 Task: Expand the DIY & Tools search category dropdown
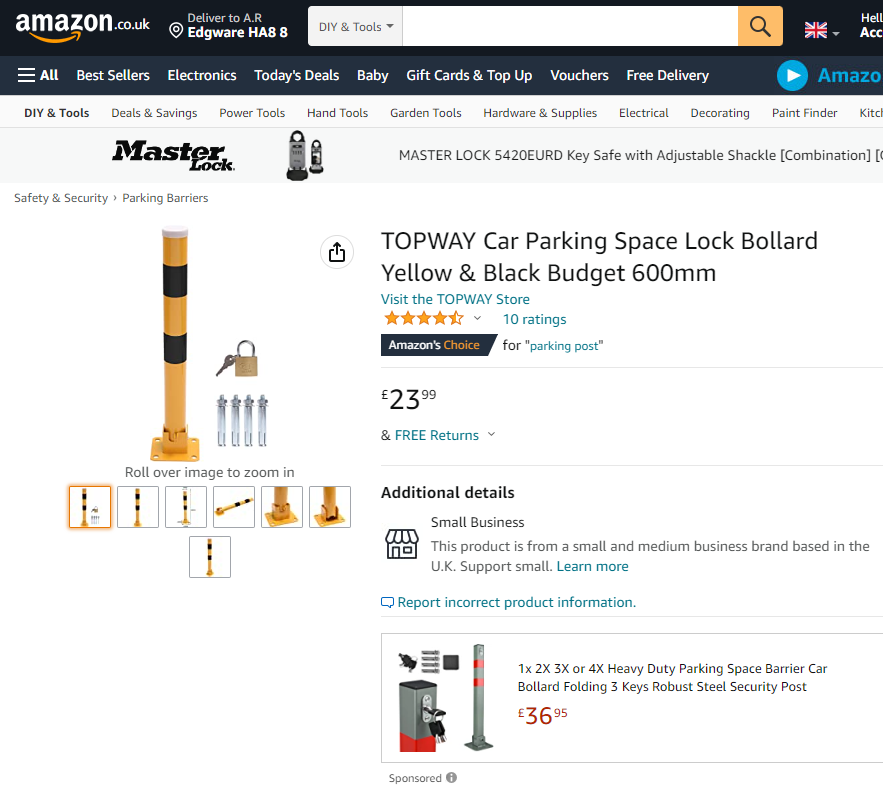pyautogui.click(x=355, y=27)
